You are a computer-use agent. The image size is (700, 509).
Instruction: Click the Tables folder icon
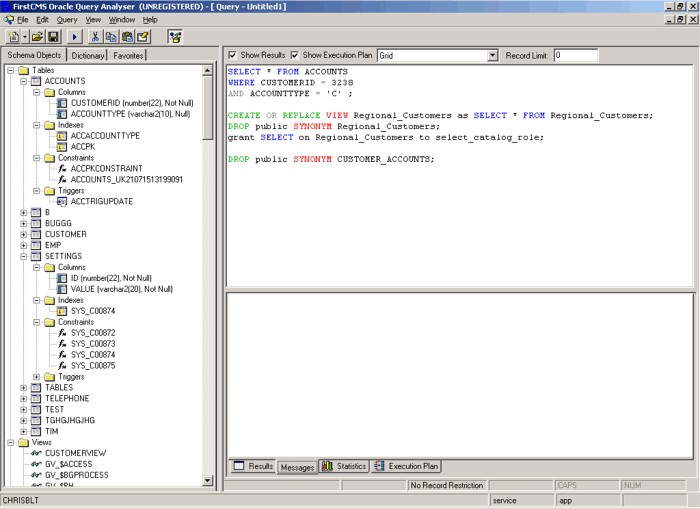23,71
